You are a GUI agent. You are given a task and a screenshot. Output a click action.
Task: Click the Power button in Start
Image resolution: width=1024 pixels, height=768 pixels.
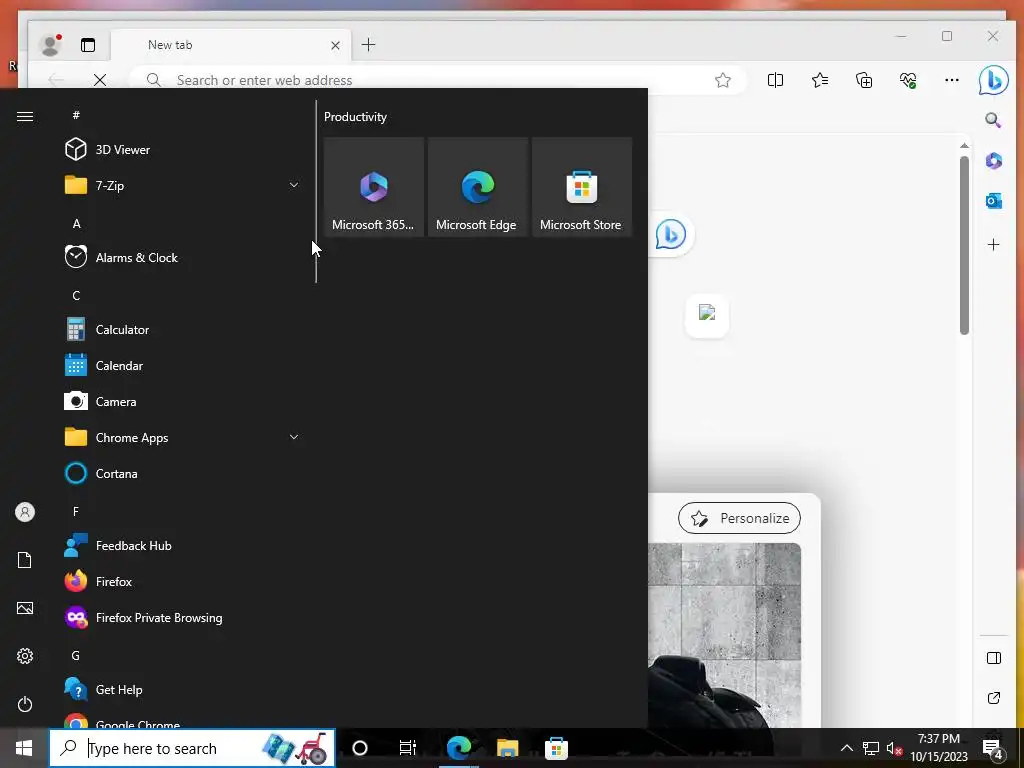coord(25,704)
